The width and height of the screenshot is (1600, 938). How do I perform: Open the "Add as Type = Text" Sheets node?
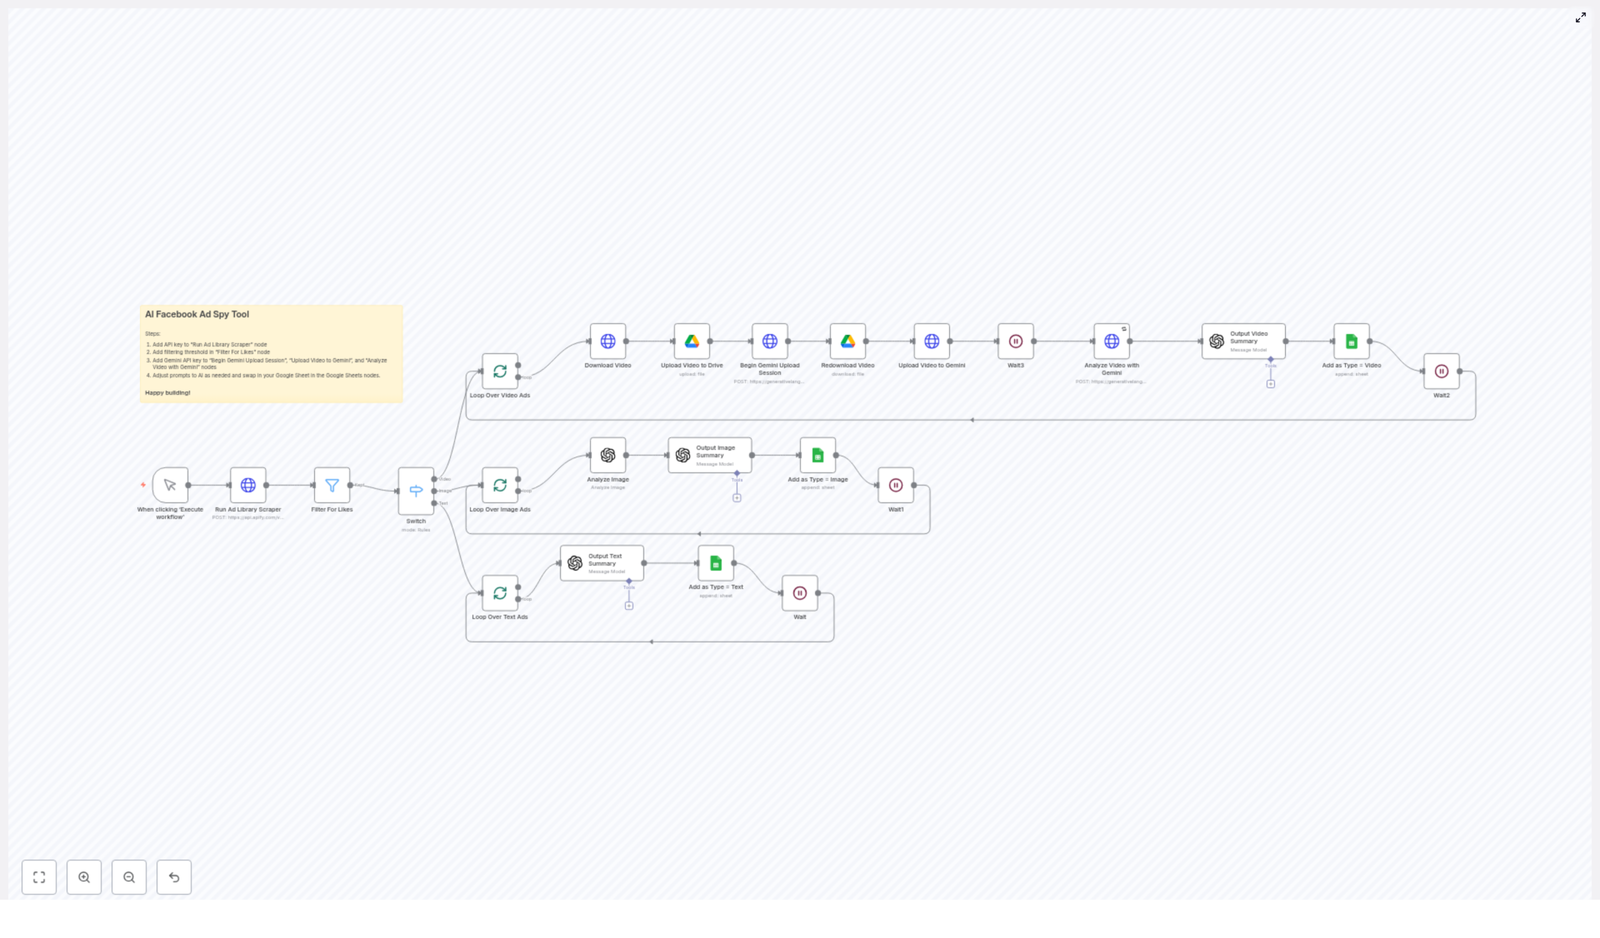pyautogui.click(x=716, y=562)
